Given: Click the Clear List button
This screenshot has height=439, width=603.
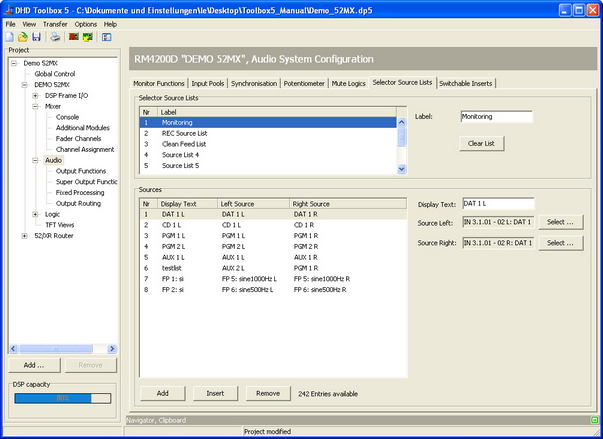Looking at the screenshot, I should pos(481,143).
